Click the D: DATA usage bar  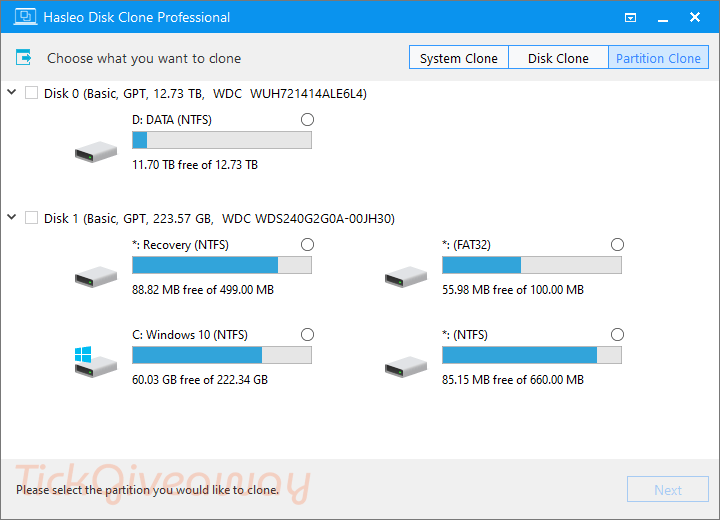[x=222, y=140]
